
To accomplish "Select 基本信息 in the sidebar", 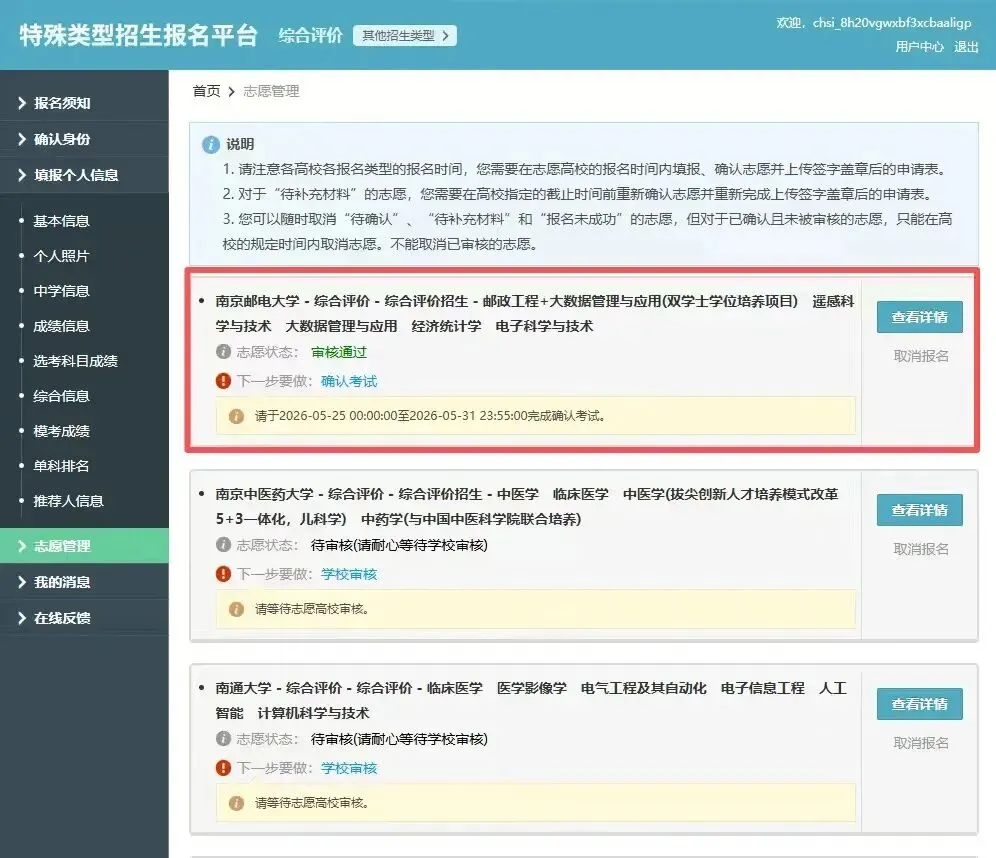I will (61, 221).
